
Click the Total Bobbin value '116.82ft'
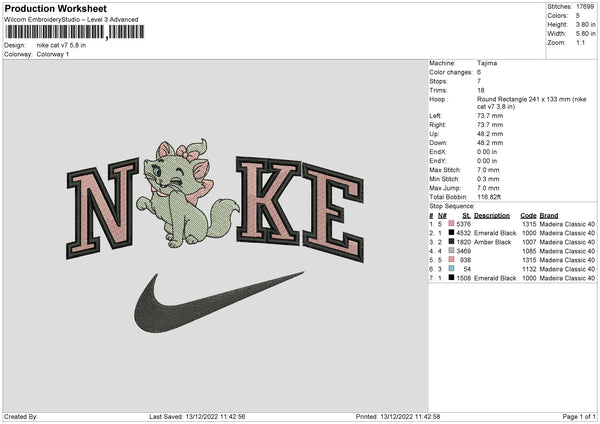[489, 197]
